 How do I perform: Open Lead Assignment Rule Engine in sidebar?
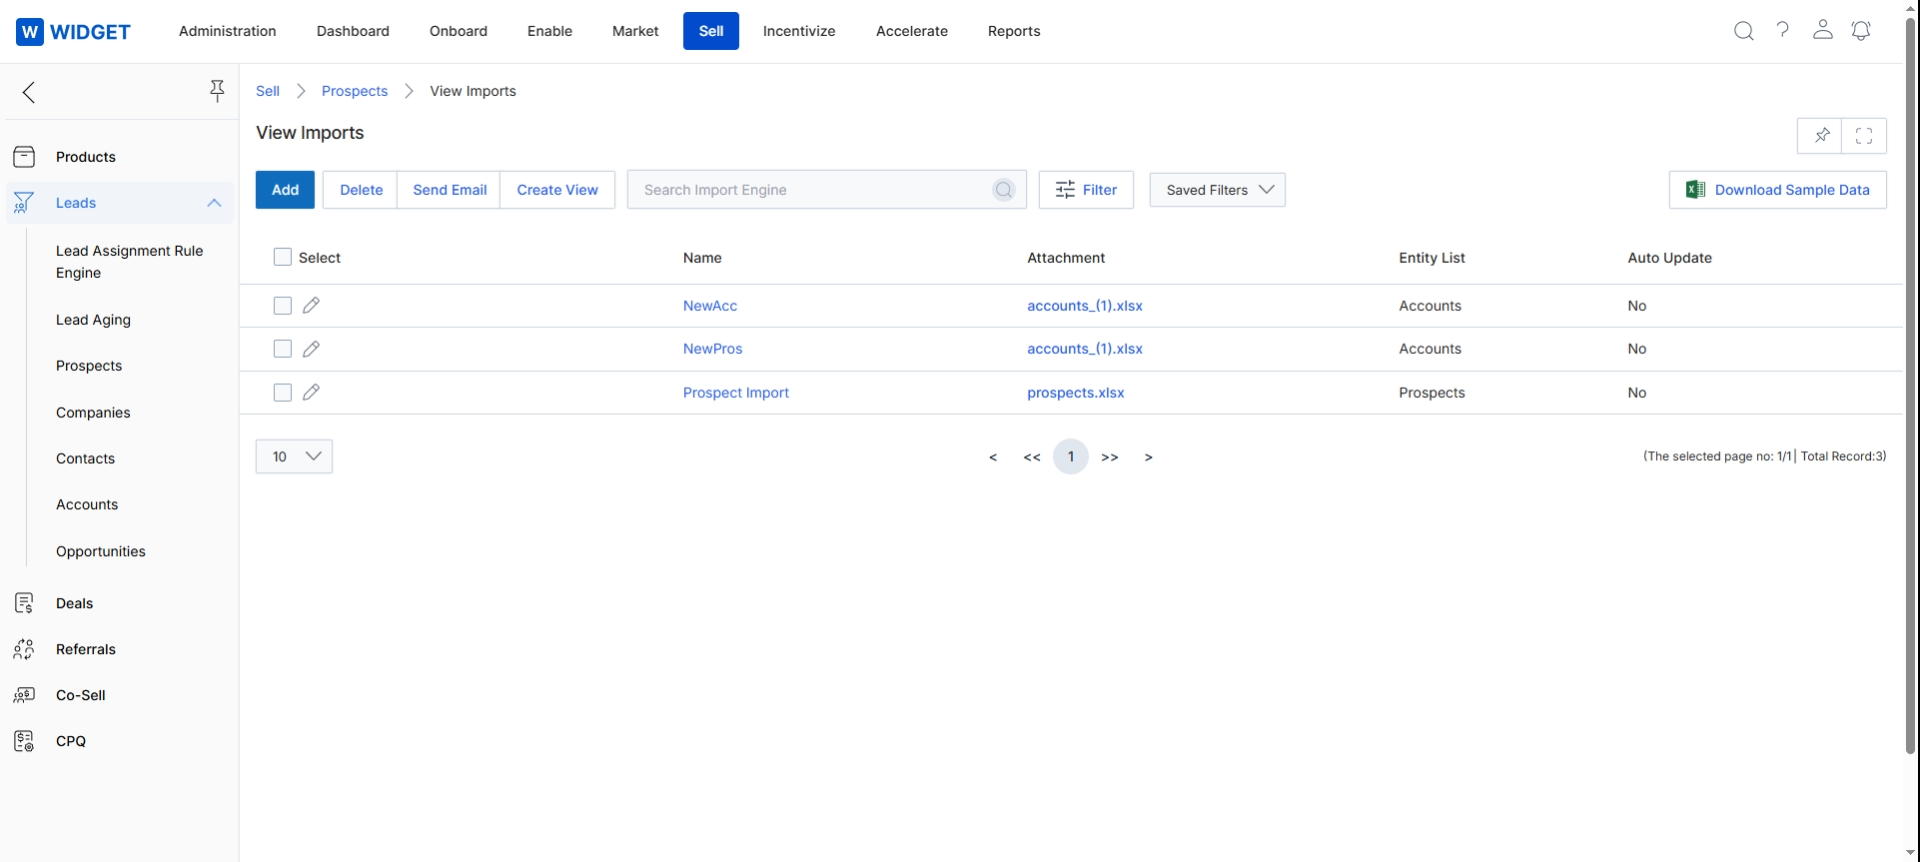coord(130,262)
